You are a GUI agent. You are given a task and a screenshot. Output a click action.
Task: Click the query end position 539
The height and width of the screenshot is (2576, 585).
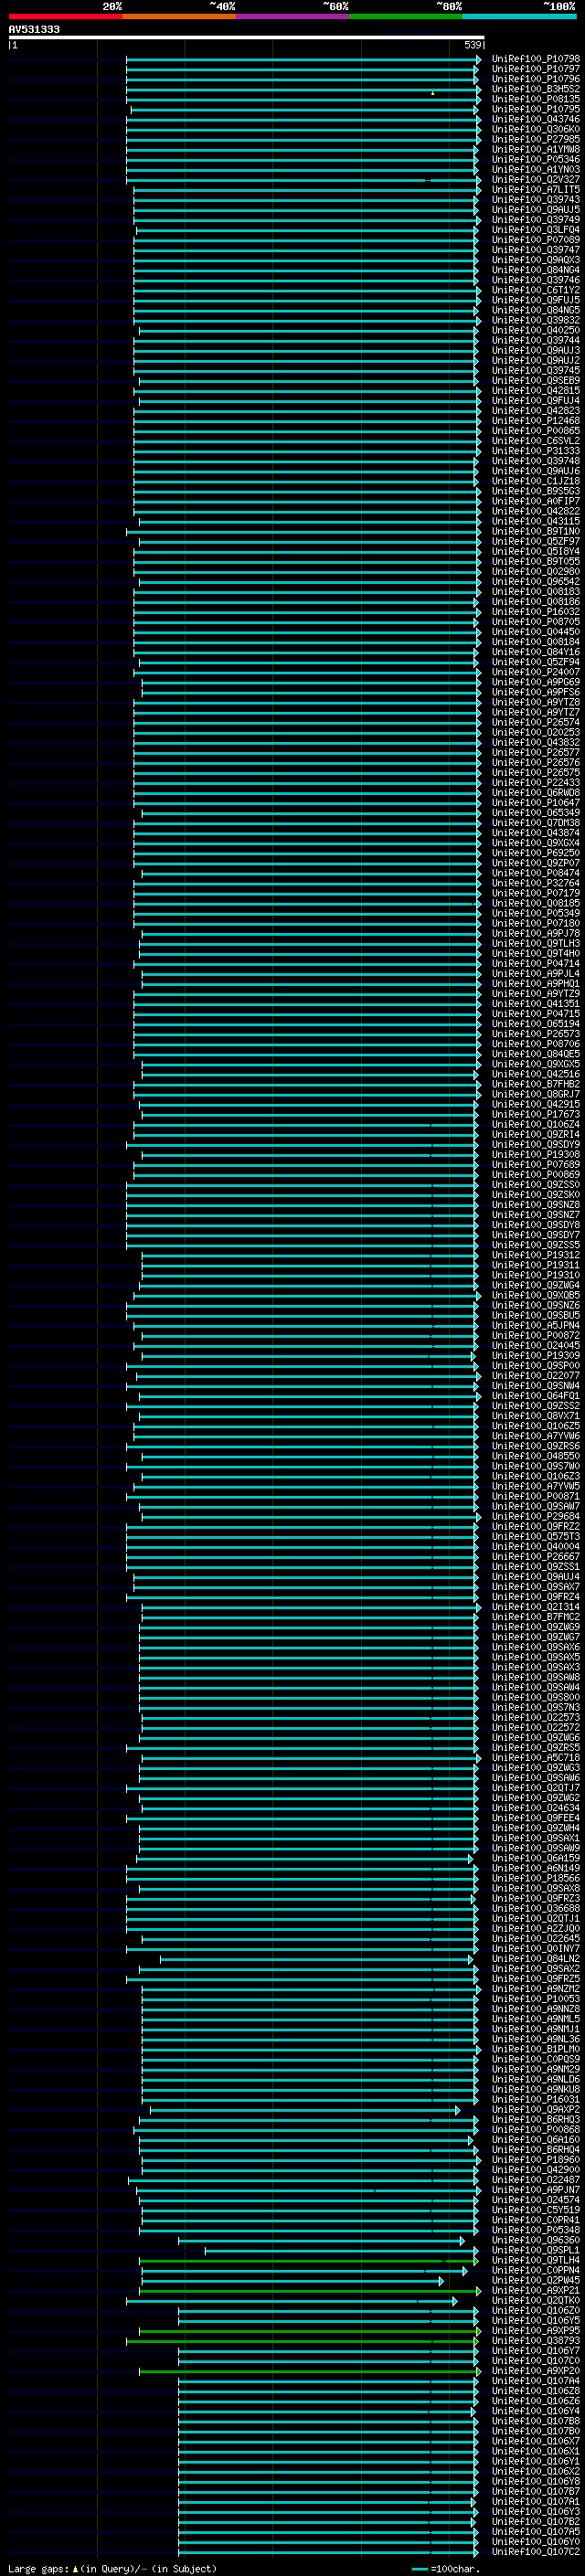point(473,45)
